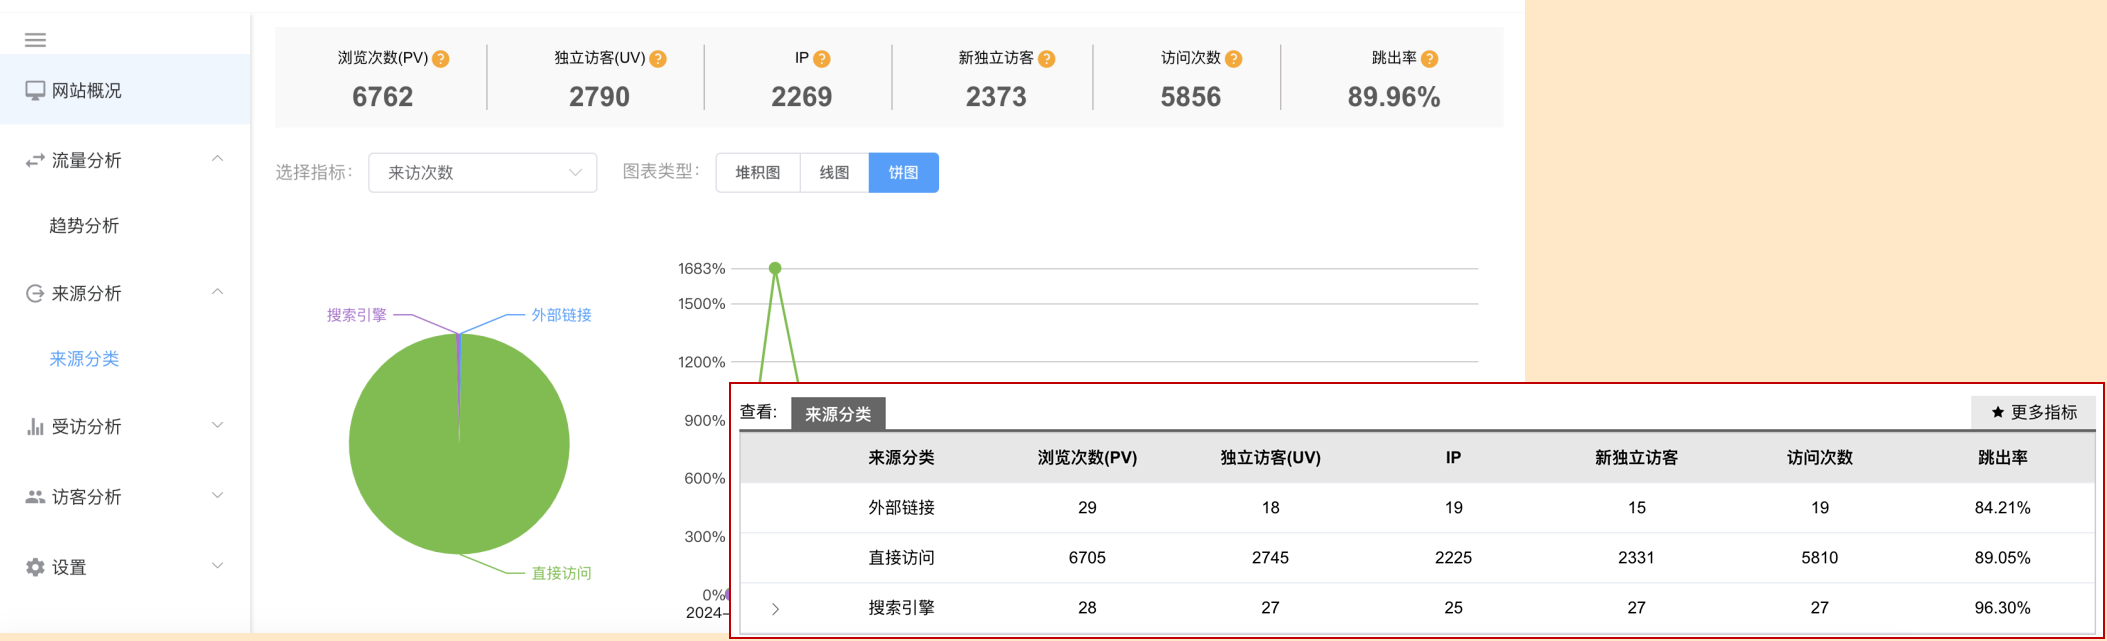The height and width of the screenshot is (641, 2107).
Task: Click the 直接访问 table row name
Action: (x=901, y=558)
